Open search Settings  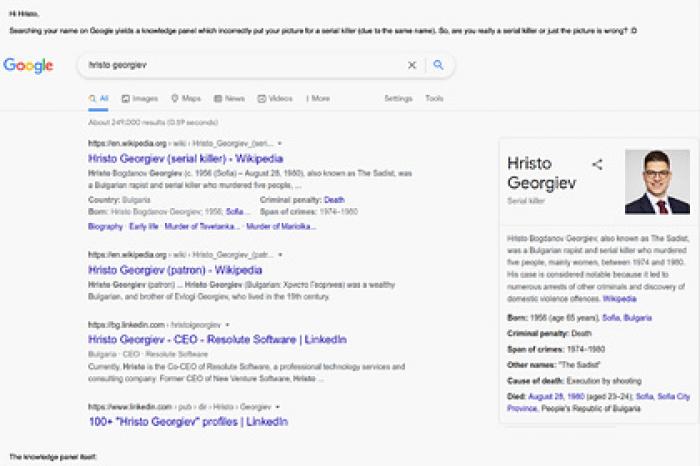coord(398,98)
